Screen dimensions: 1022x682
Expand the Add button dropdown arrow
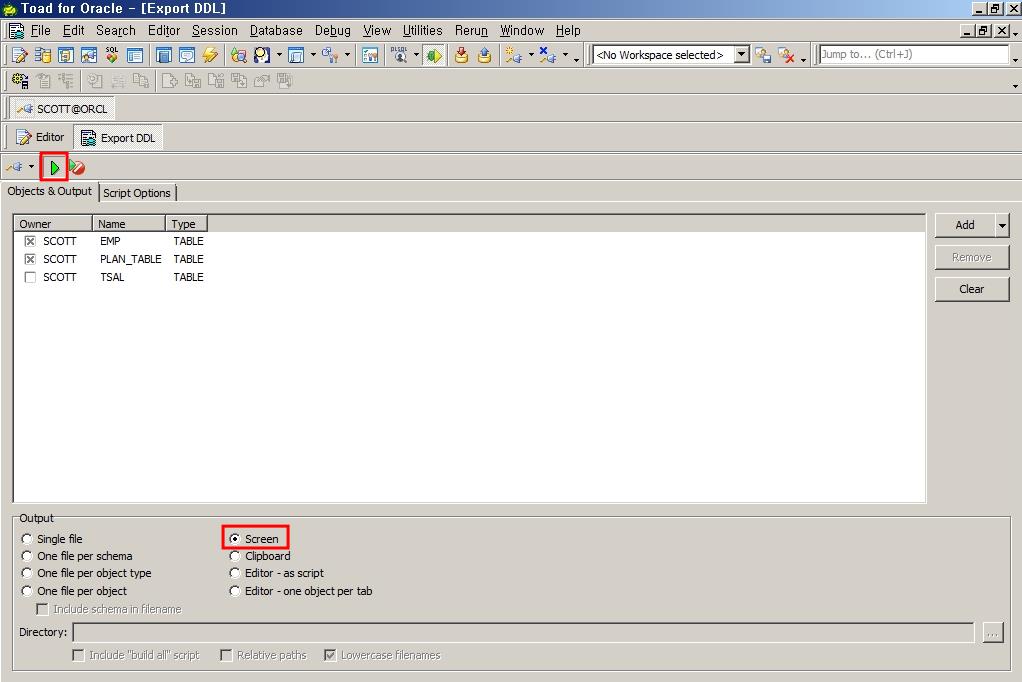(1002, 226)
